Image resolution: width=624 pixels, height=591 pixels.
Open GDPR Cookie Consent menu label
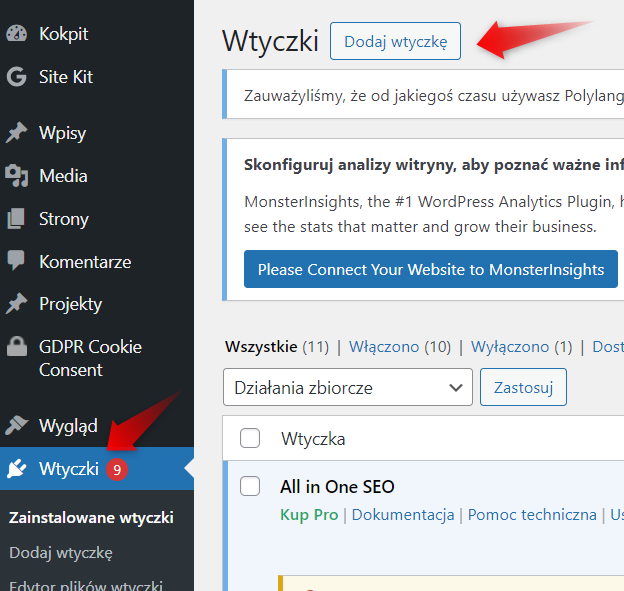click(90, 358)
